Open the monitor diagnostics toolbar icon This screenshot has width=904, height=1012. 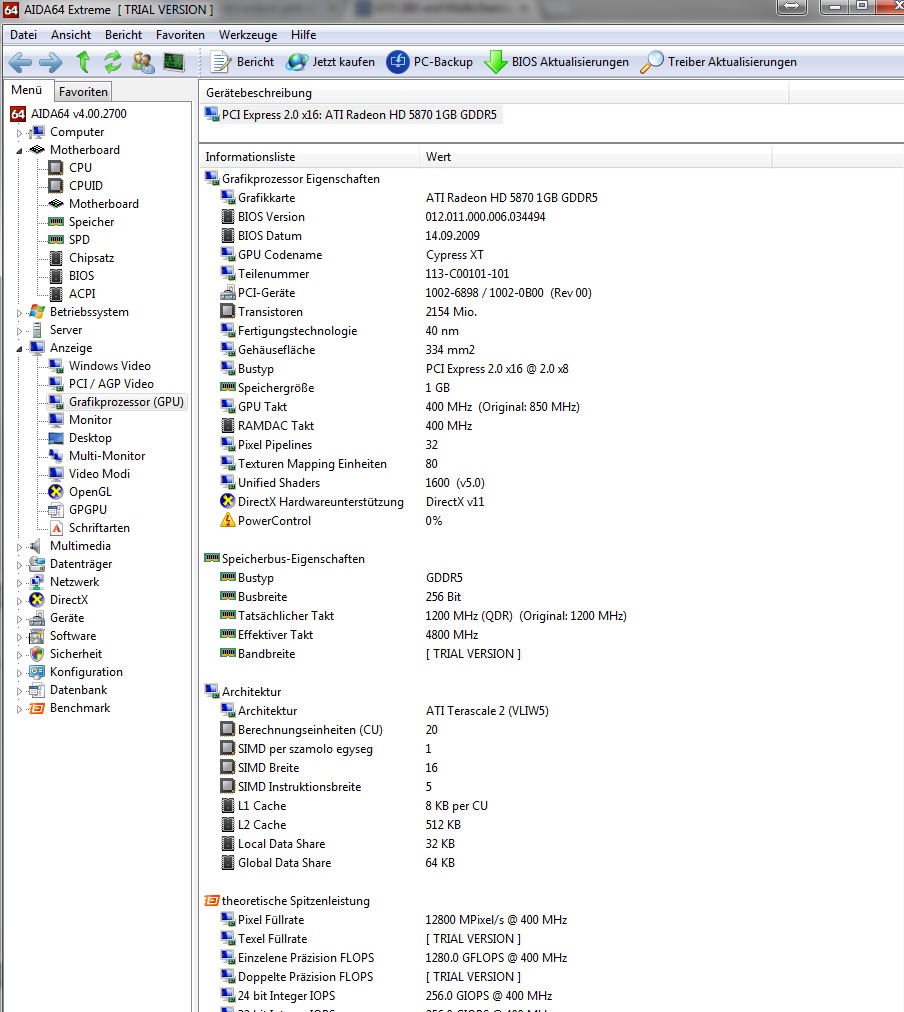tap(174, 62)
